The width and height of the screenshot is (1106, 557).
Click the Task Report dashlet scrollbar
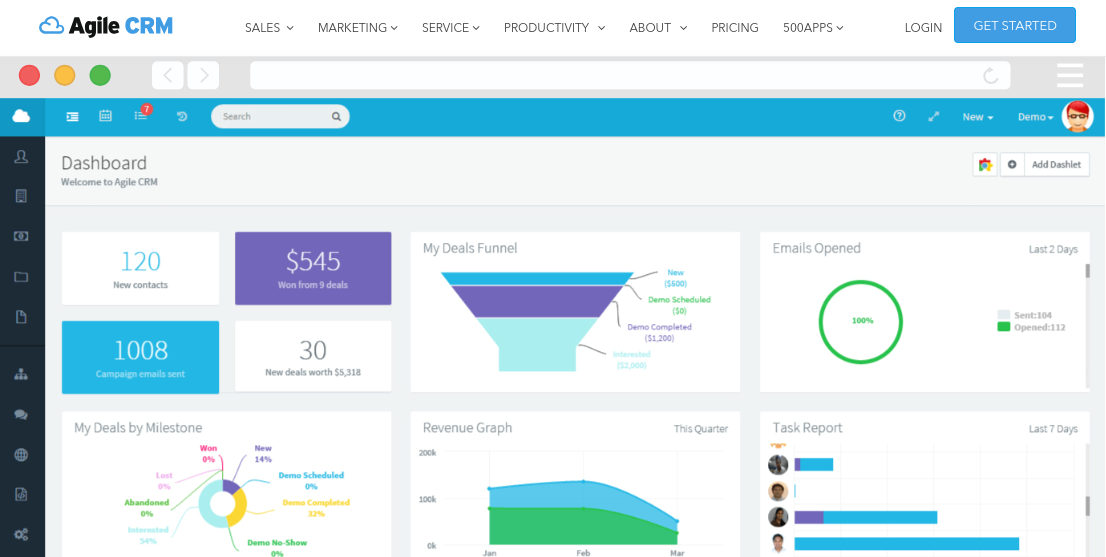point(1087,506)
